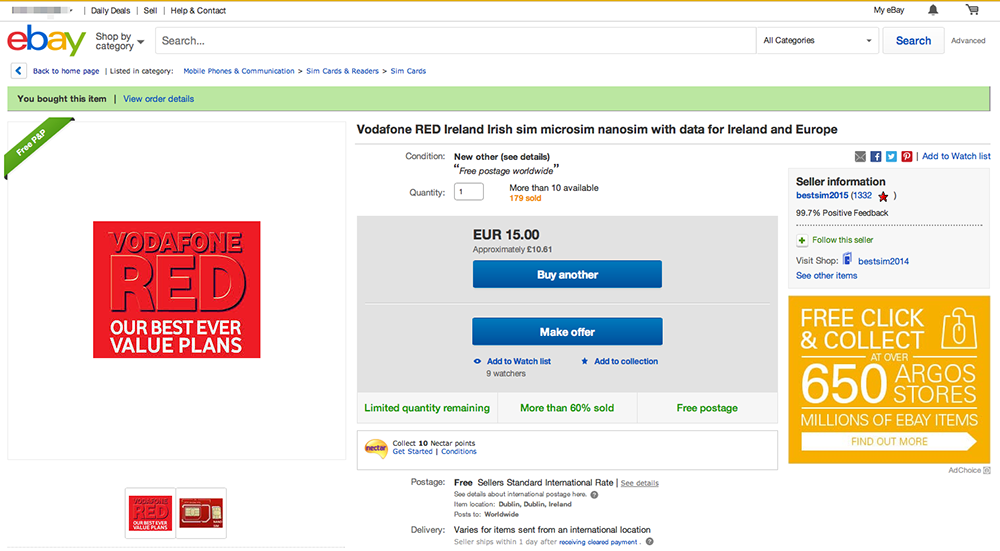Add to collection star link
Screen dimensions: 1000x551
[x=619, y=361]
